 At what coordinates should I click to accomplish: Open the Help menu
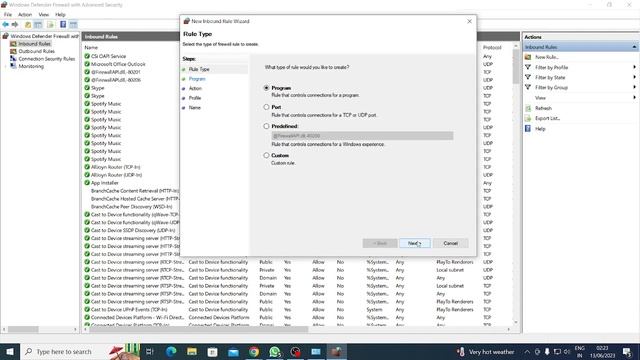60,14
